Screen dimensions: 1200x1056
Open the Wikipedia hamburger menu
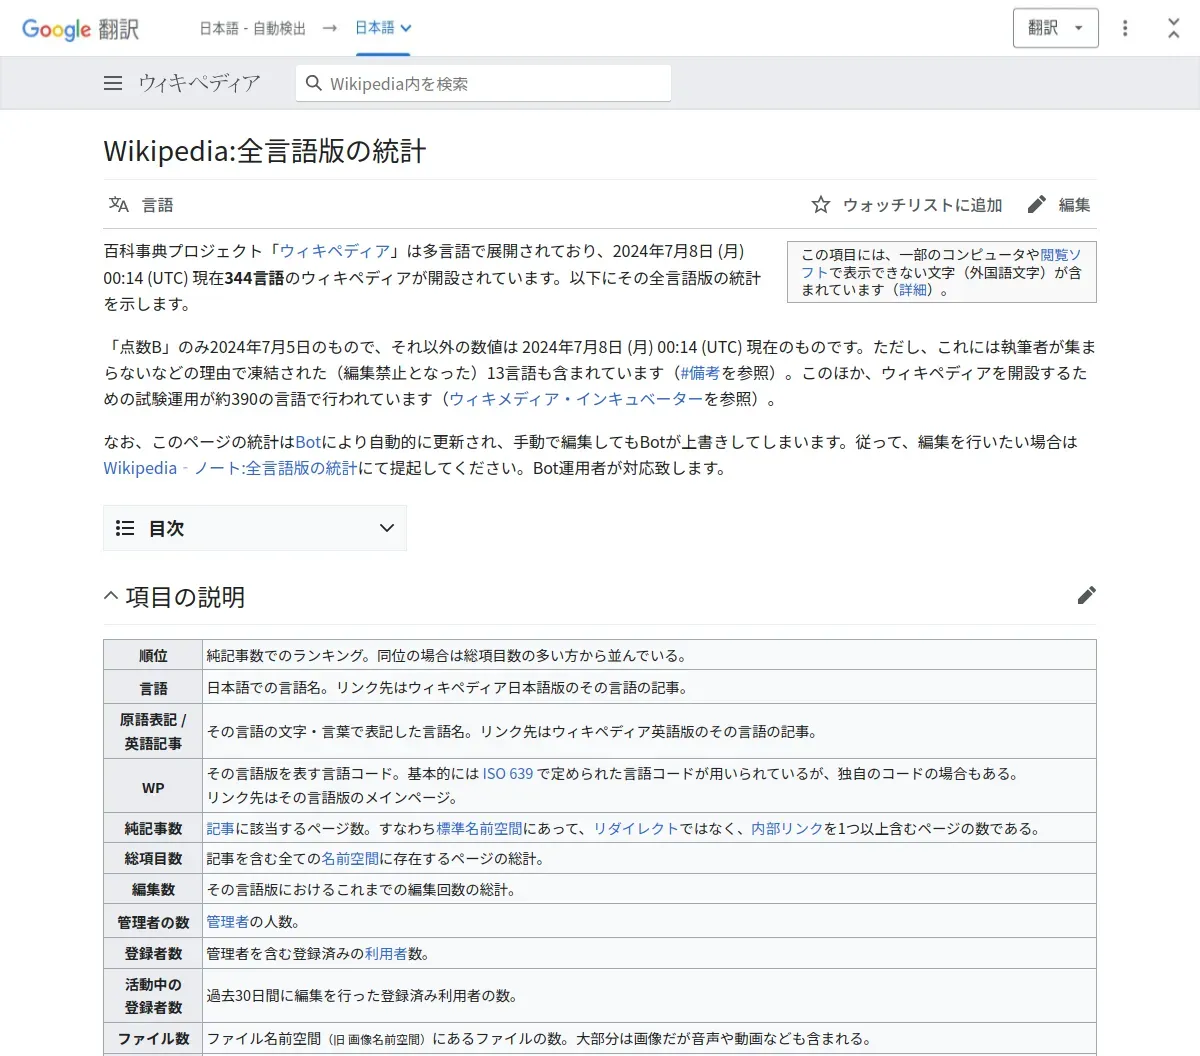[x=113, y=84]
